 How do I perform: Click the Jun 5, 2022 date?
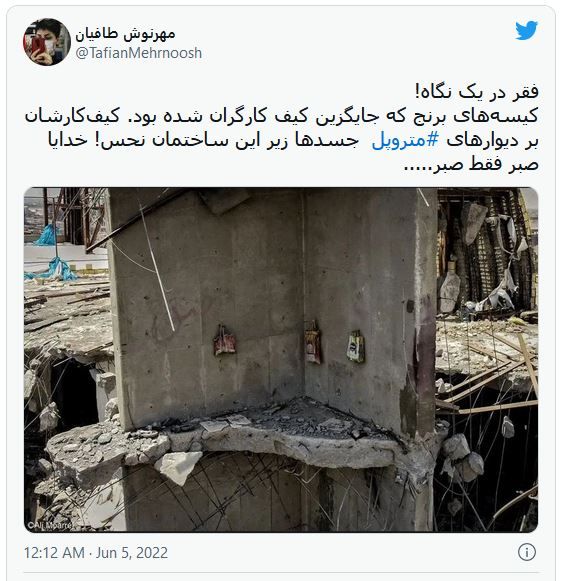click(132, 552)
